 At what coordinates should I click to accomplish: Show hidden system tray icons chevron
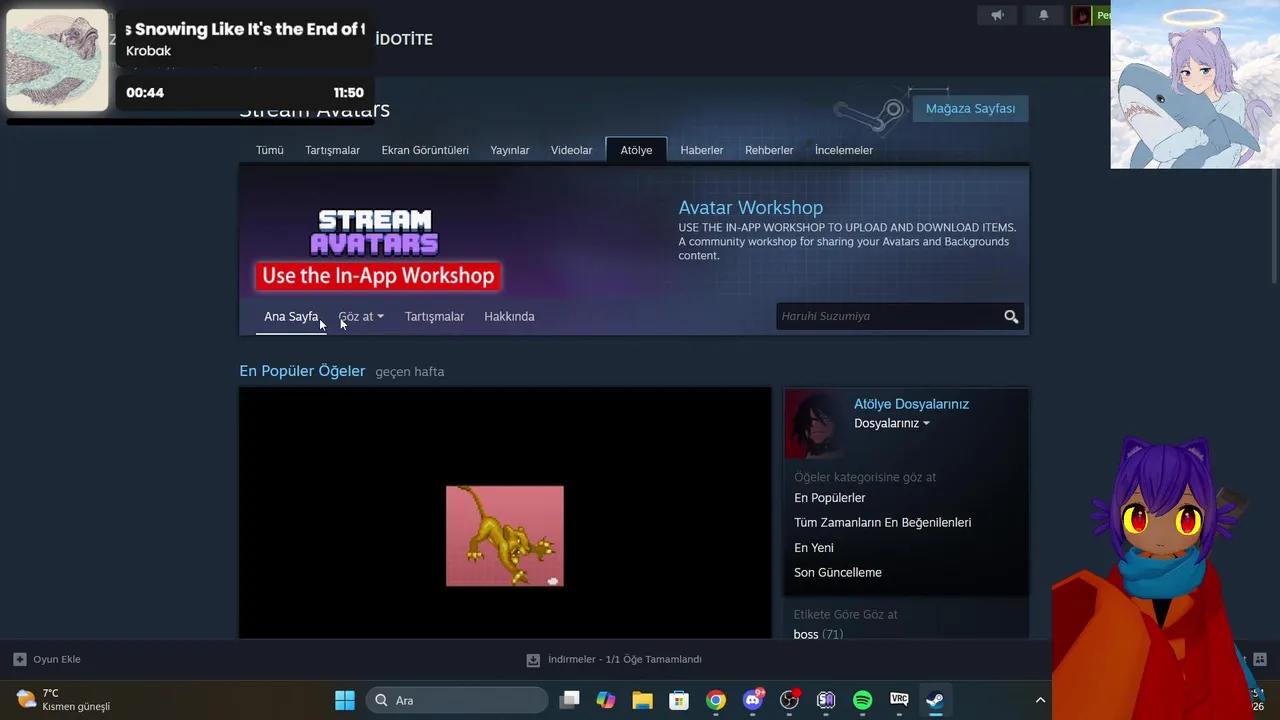pos(1040,700)
